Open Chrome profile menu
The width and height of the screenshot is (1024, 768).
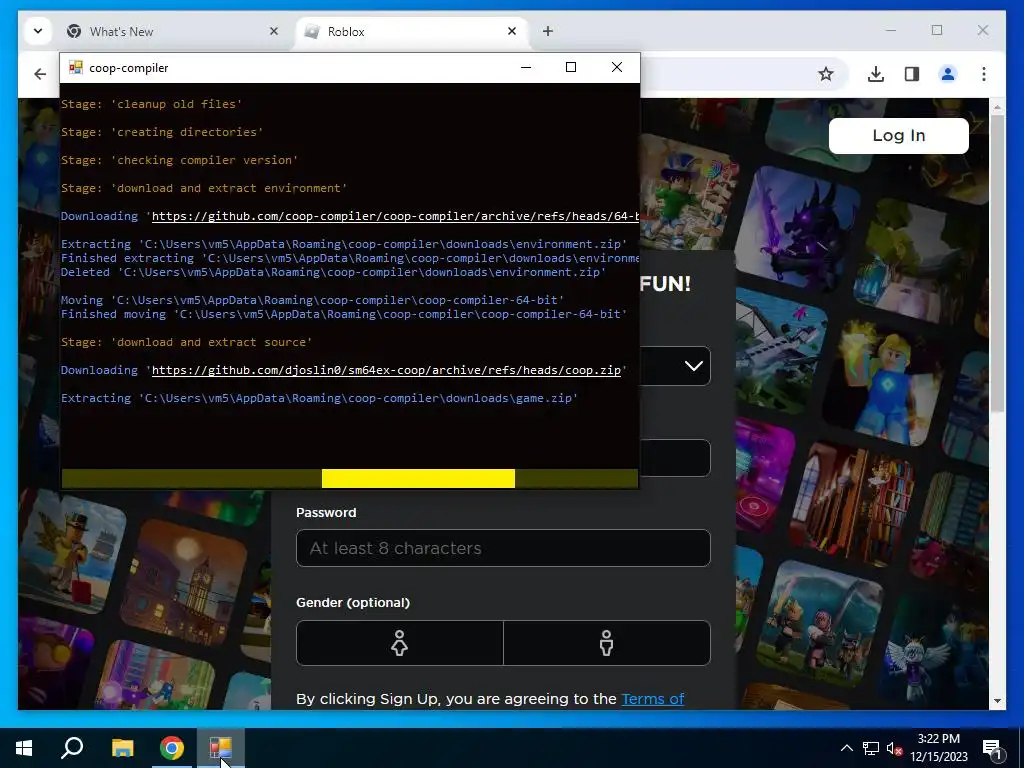click(x=948, y=74)
